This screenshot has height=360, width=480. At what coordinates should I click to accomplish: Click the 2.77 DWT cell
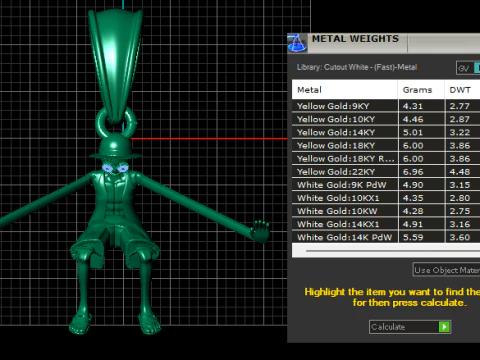[x=463, y=106]
